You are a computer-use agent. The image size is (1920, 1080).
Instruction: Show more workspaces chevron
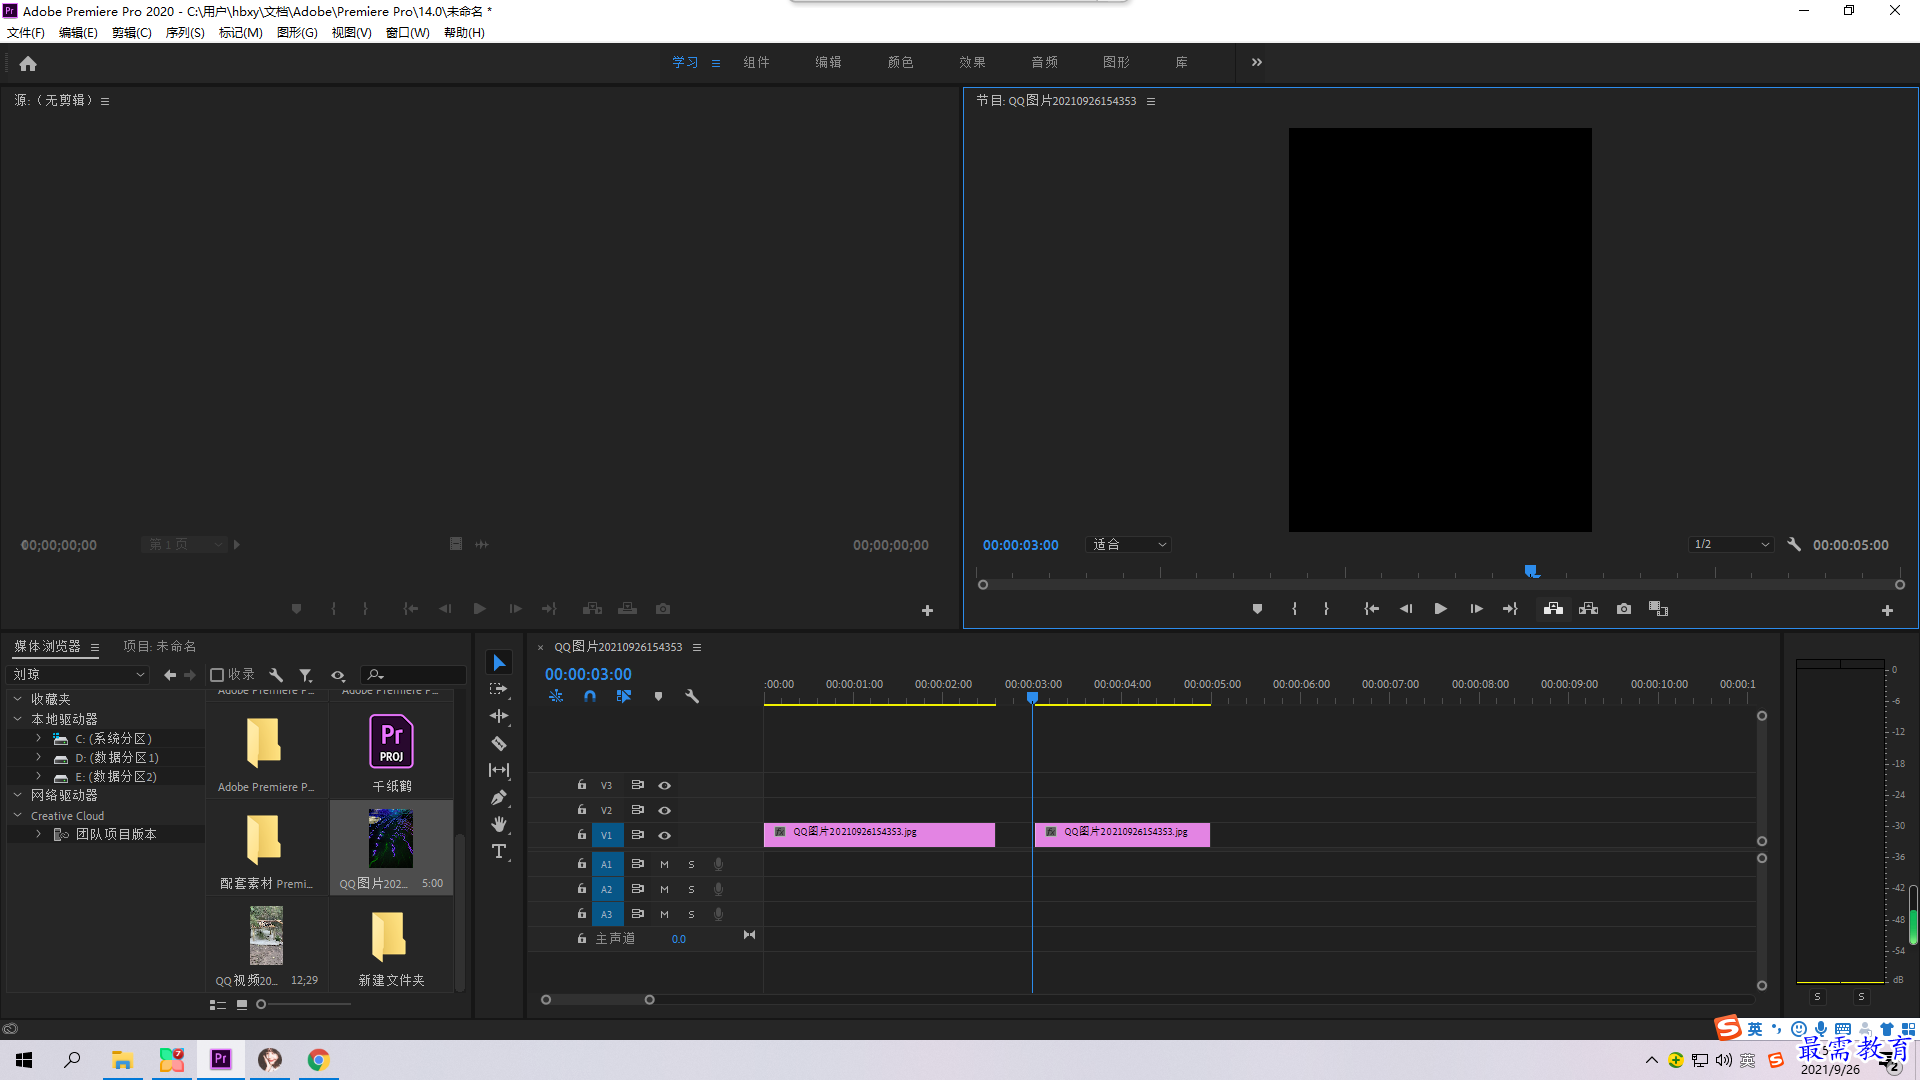[1257, 62]
